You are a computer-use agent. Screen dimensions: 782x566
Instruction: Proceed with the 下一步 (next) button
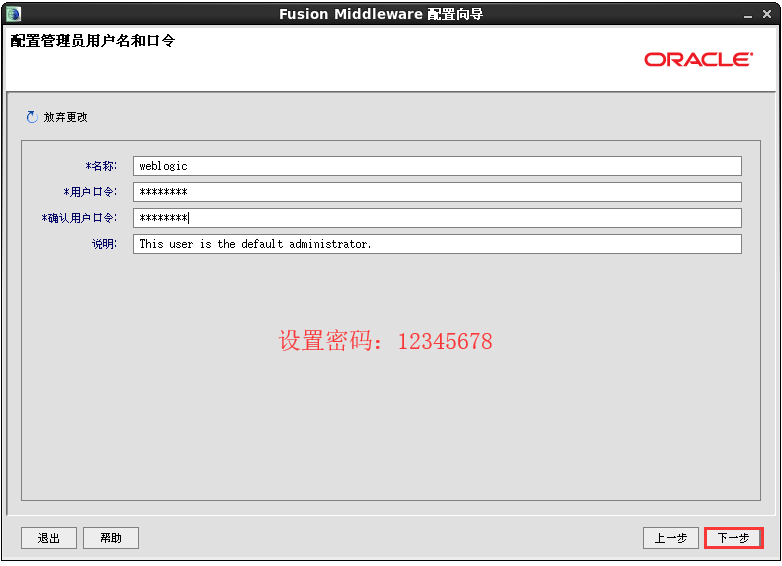(734, 538)
